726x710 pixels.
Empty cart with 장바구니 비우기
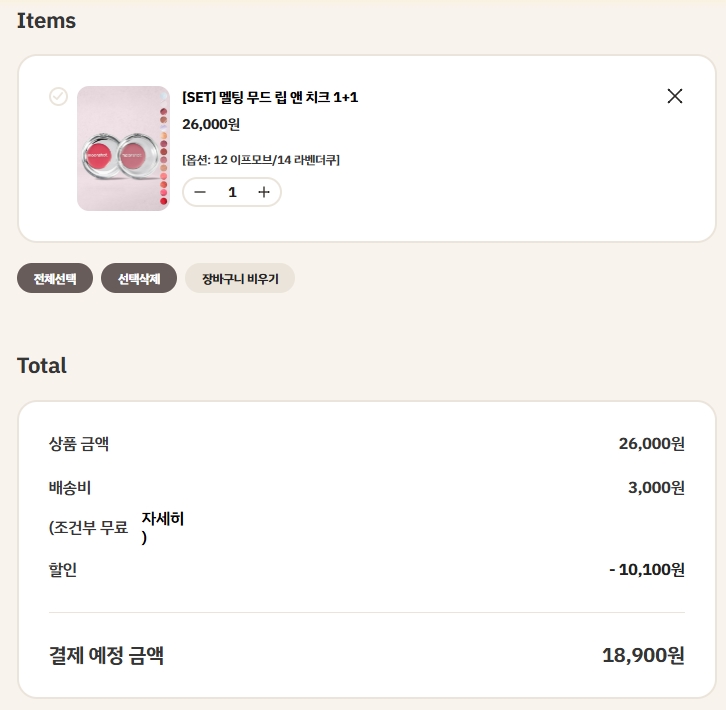(240, 278)
